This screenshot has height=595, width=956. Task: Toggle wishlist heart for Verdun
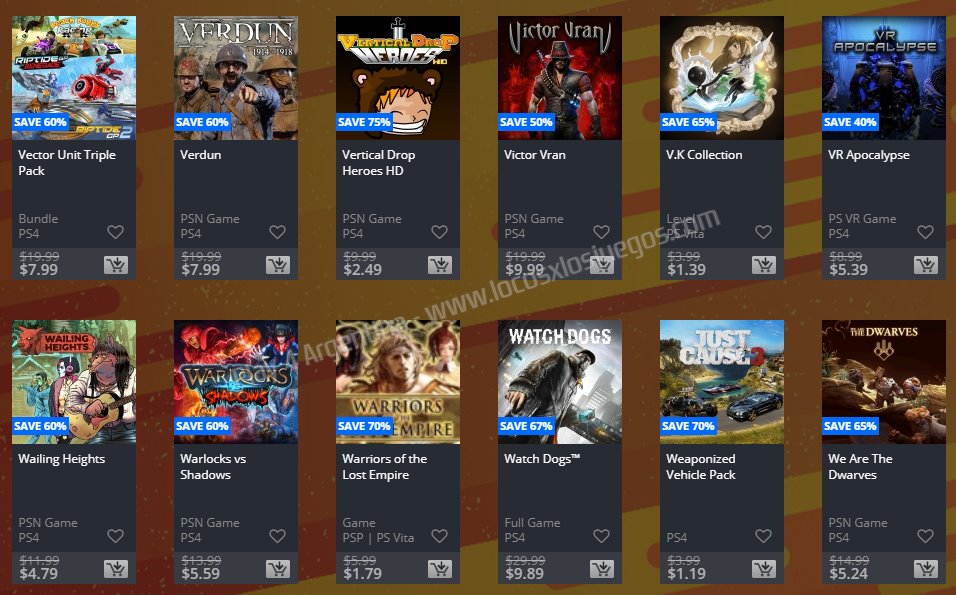[277, 232]
